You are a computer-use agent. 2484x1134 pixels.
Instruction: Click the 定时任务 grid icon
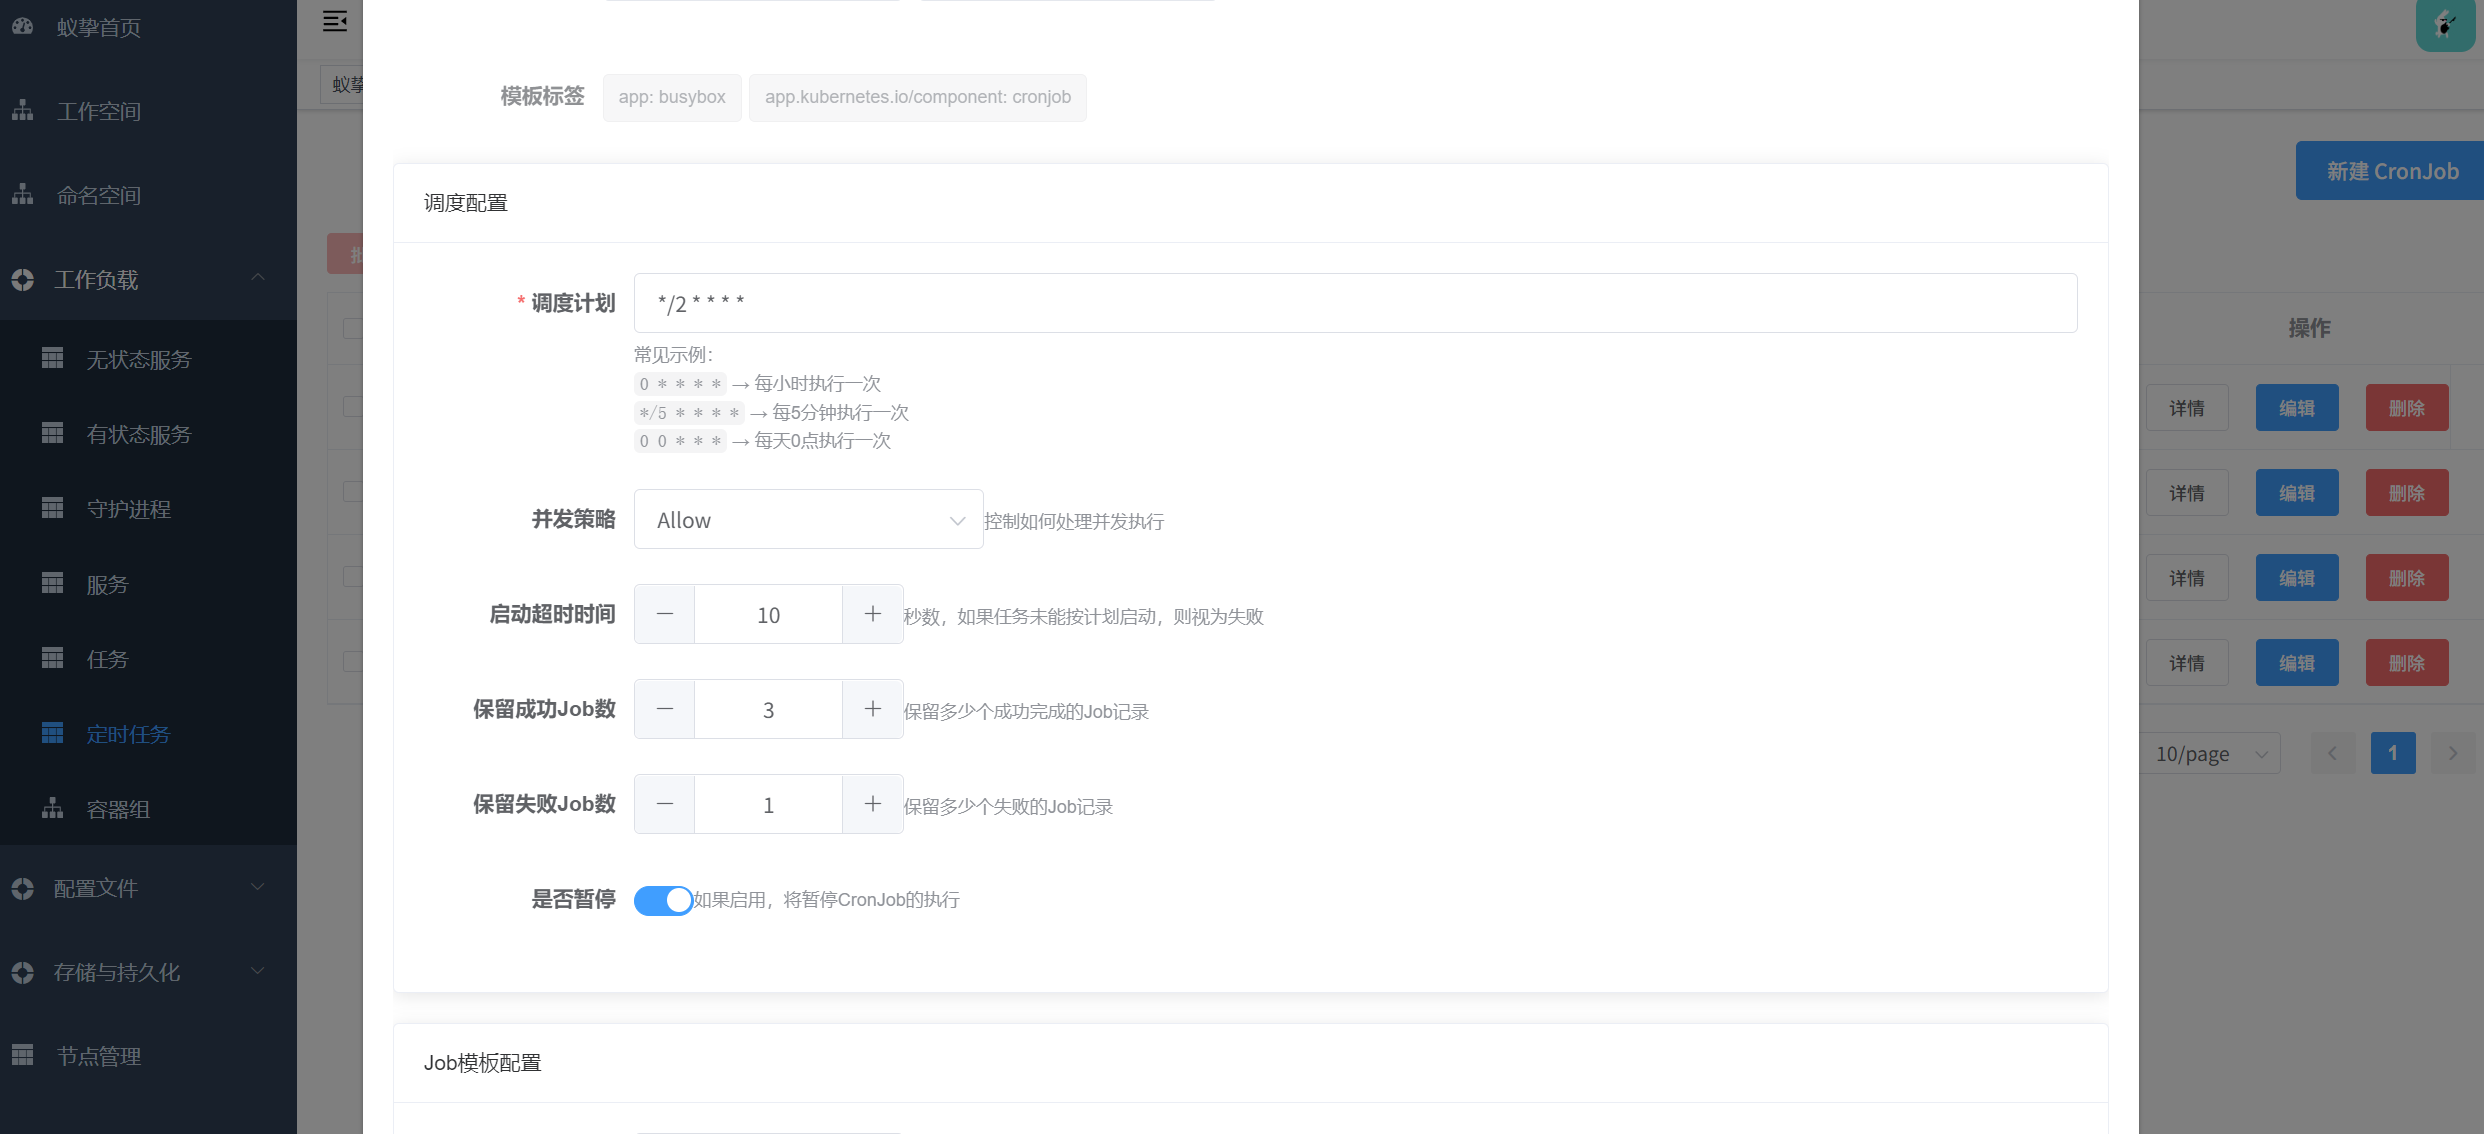pyautogui.click(x=53, y=733)
